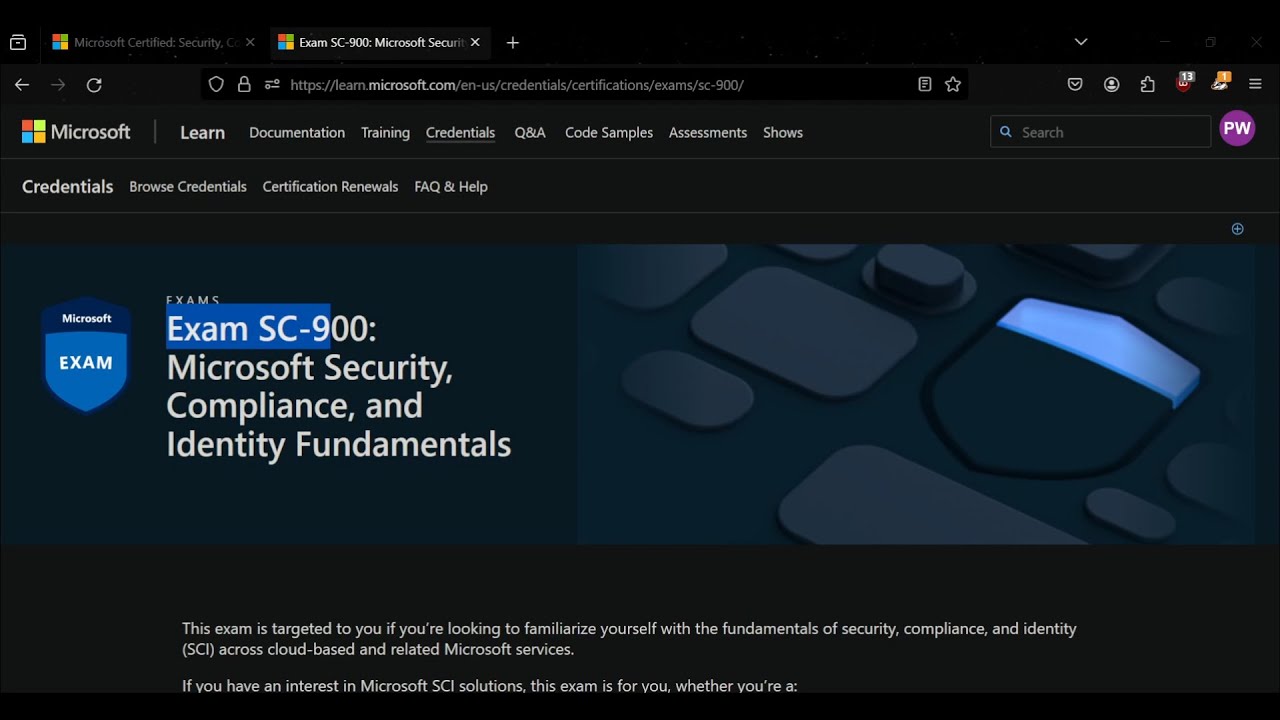This screenshot has height=720, width=1280.
Task: Go to Browse Credentials
Action: pos(188,187)
